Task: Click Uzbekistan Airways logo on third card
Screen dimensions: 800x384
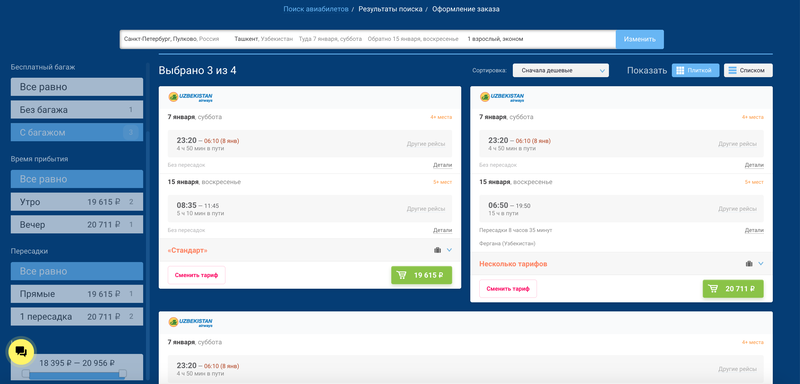Action: click(191, 322)
